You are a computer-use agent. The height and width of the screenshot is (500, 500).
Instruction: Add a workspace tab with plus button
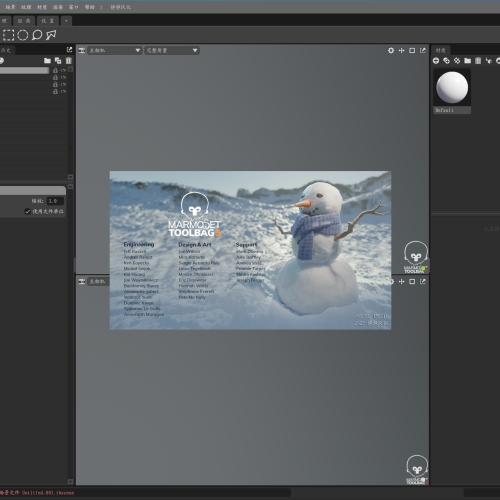pyautogui.click(x=66, y=21)
